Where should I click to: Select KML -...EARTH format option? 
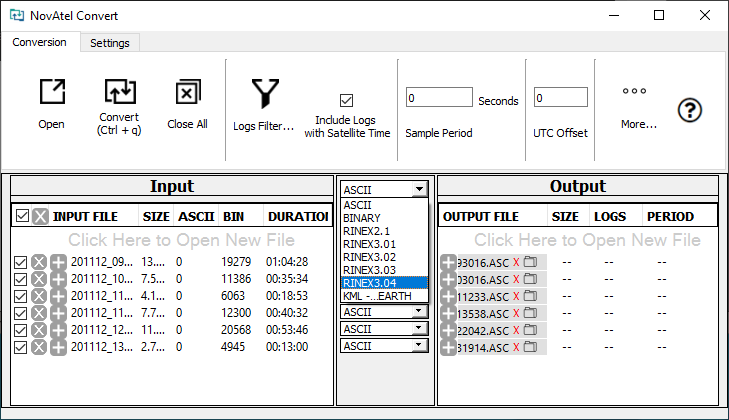tap(384, 296)
